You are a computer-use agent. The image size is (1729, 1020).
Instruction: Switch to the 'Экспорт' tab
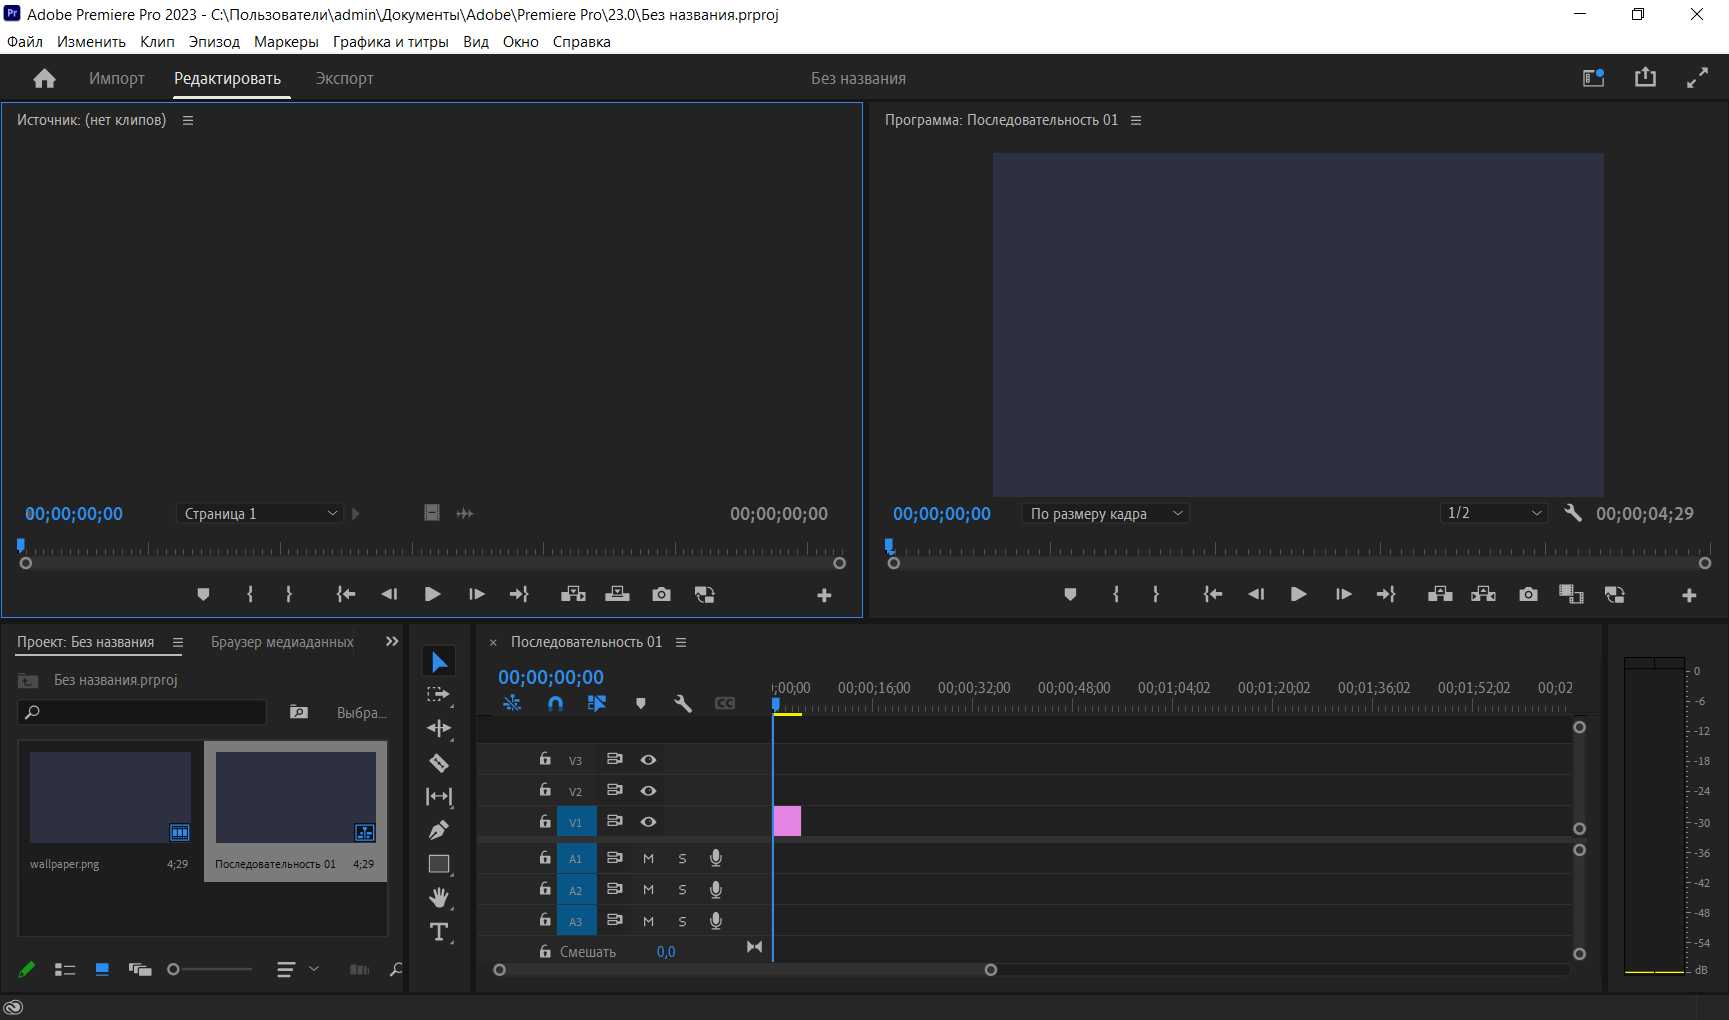pos(344,79)
